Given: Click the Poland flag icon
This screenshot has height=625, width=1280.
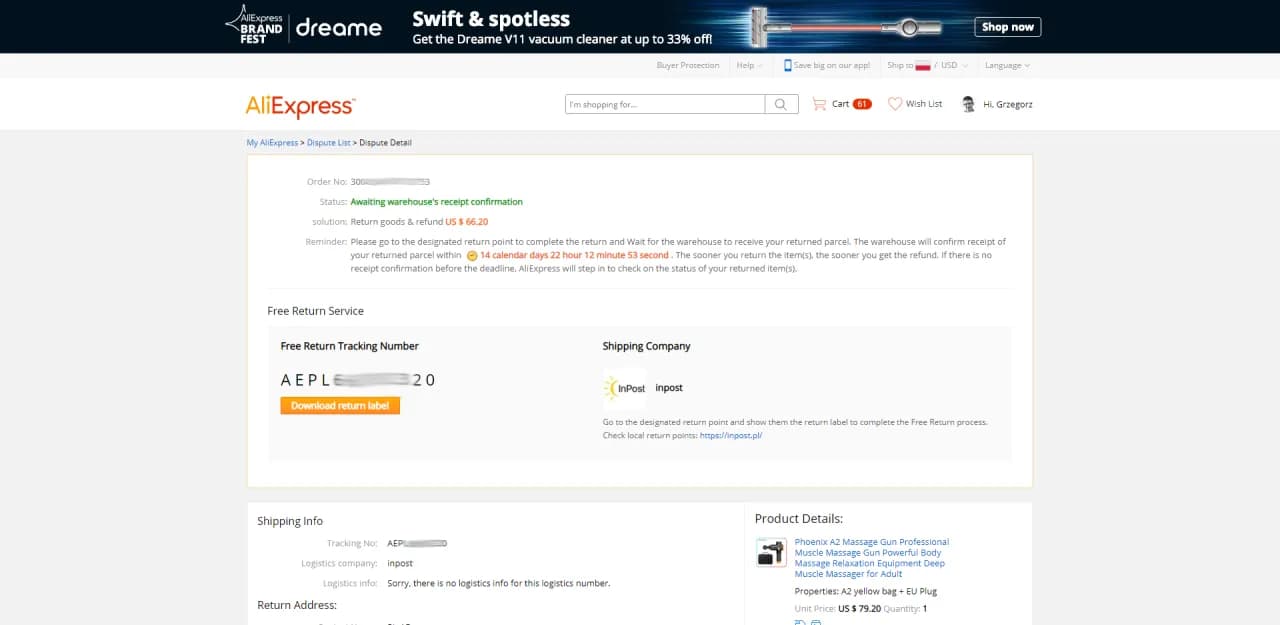Looking at the screenshot, I should pos(923,65).
